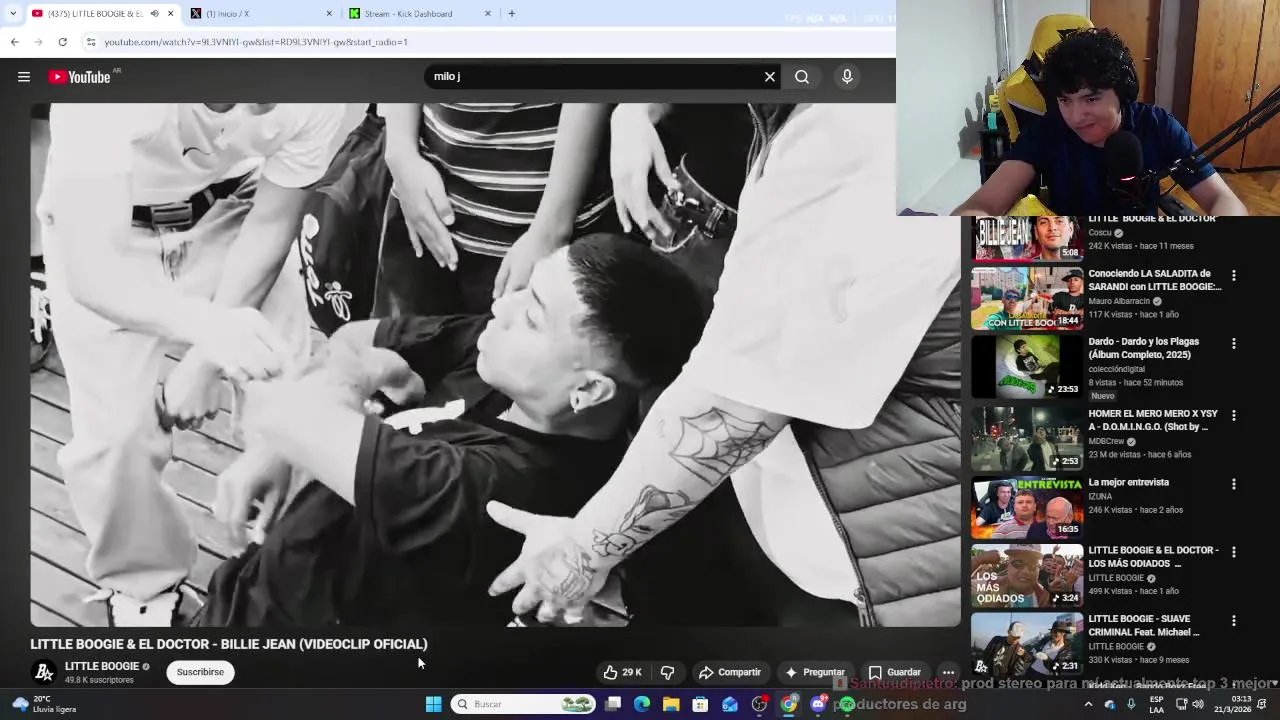Close the Inicio / X tab

(x=329, y=14)
